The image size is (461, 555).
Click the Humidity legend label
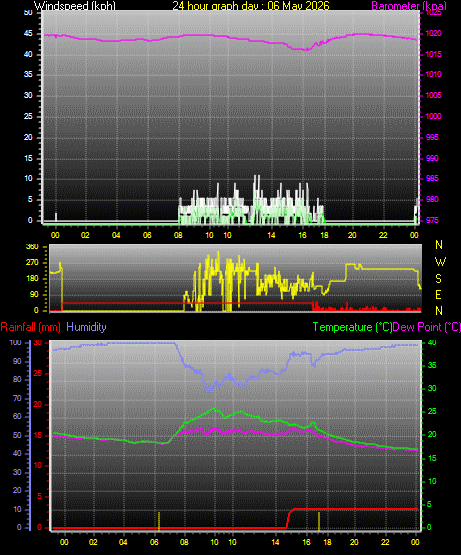(x=86, y=327)
